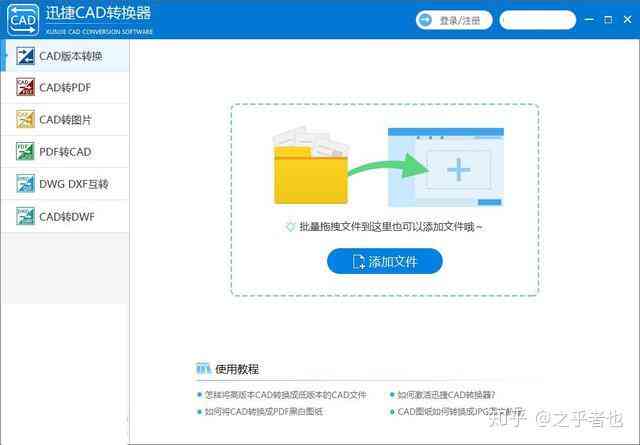640x445 pixels.
Task: Click the lightbulb hint icon beside batch-drag text
Action: point(290,227)
